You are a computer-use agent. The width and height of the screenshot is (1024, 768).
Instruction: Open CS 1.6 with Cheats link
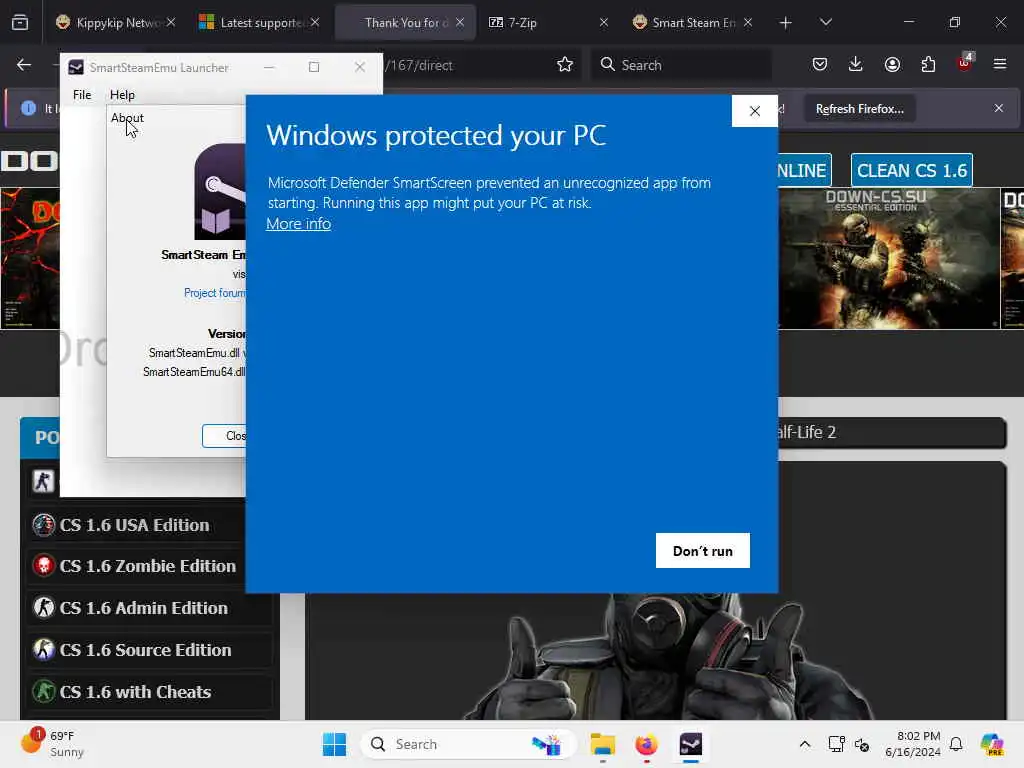point(135,692)
